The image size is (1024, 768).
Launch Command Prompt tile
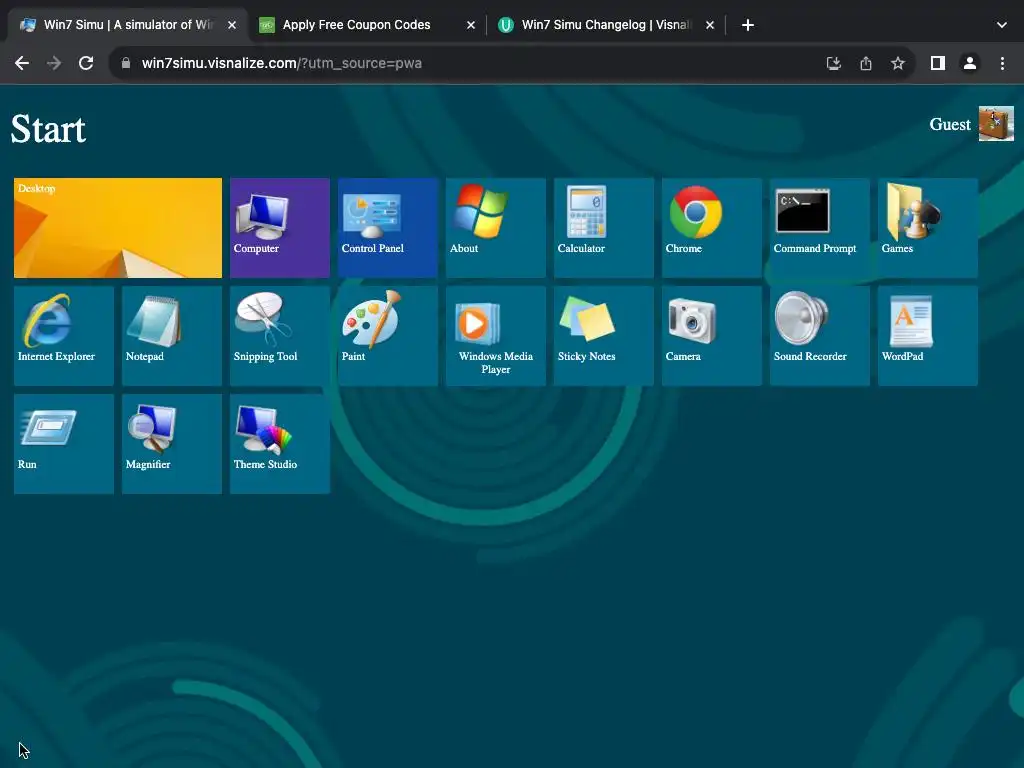coord(820,228)
